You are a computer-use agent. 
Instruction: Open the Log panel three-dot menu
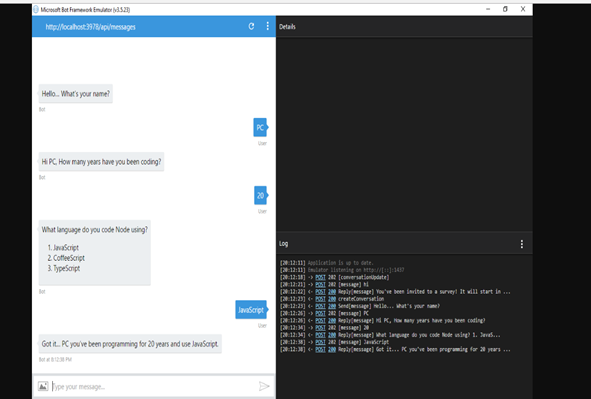point(522,244)
